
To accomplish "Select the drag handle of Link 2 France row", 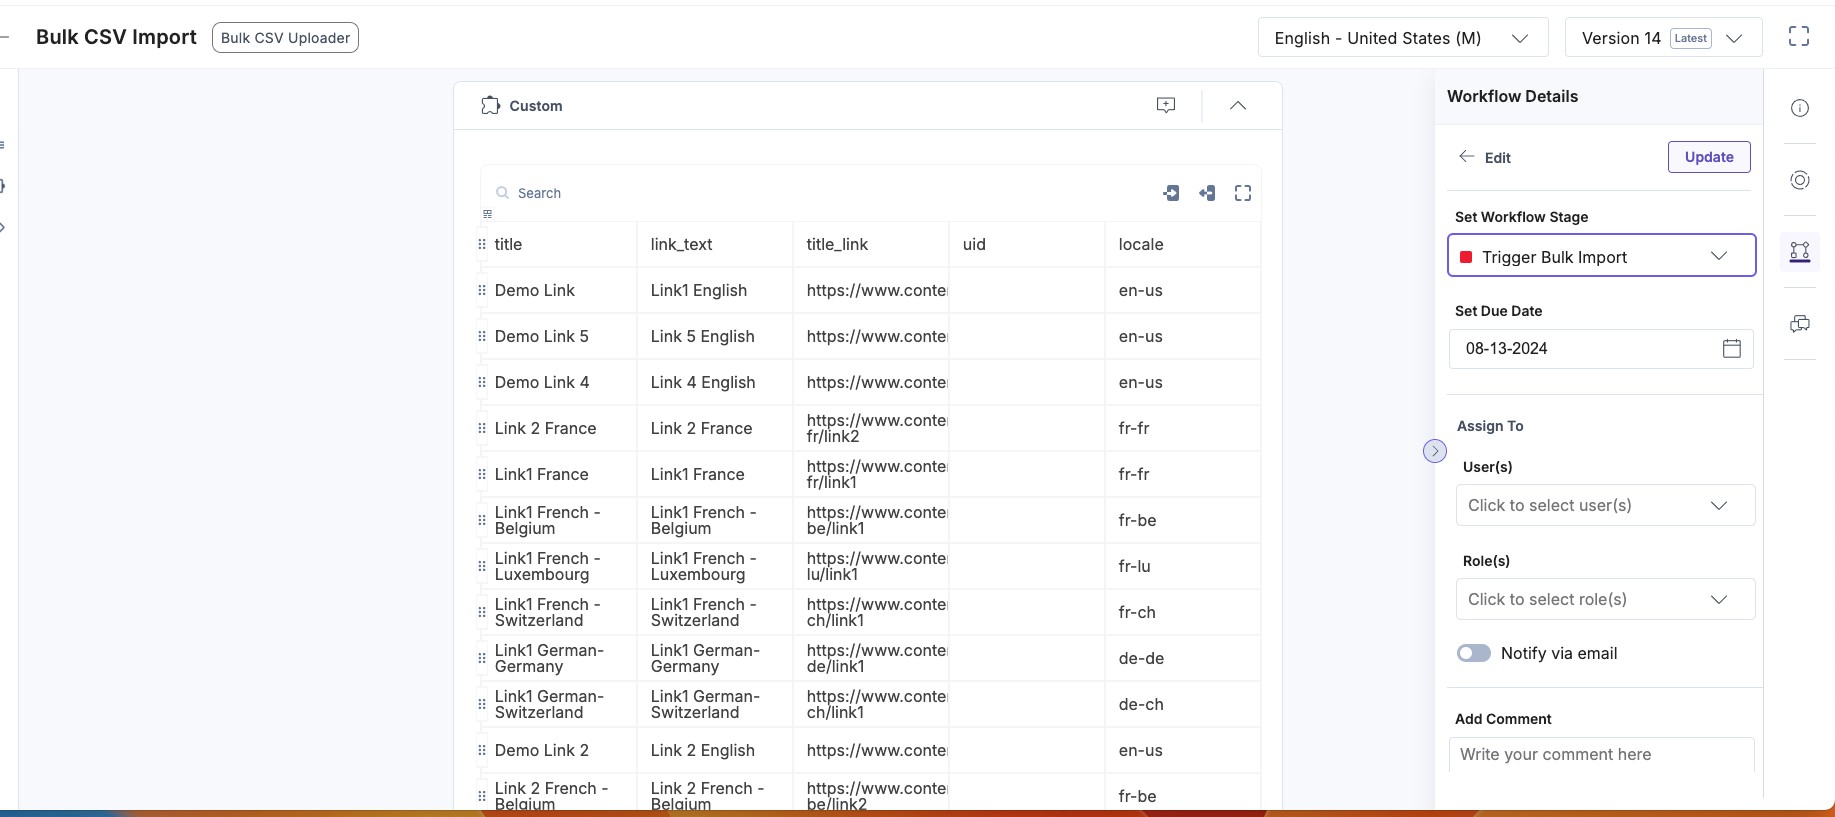I will pos(482,428).
